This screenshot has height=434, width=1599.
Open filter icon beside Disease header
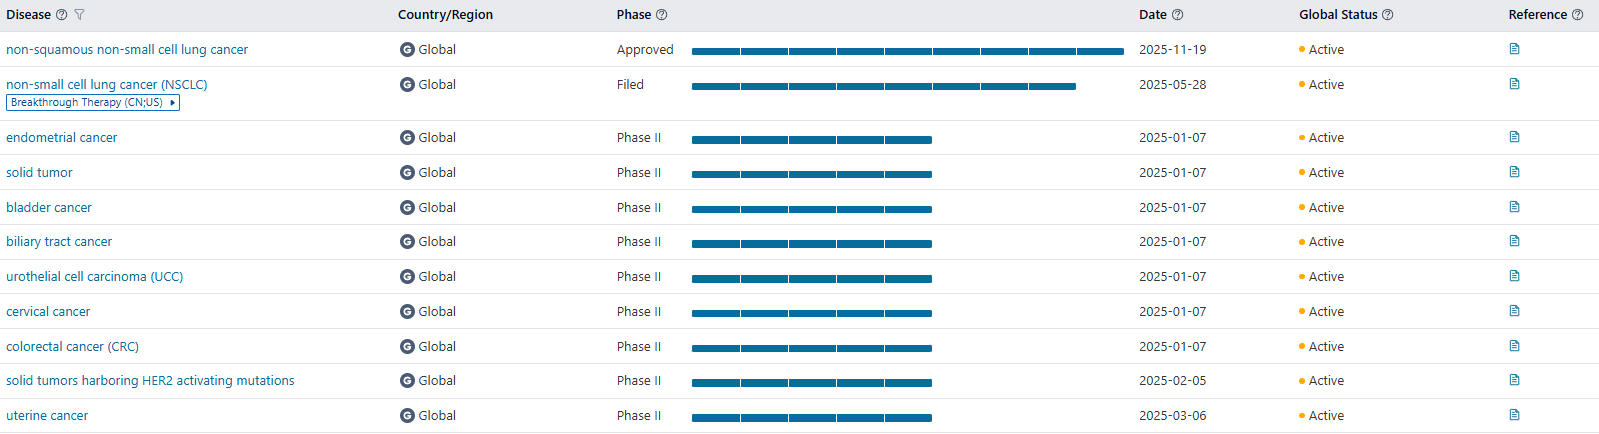(x=80, y=15)
